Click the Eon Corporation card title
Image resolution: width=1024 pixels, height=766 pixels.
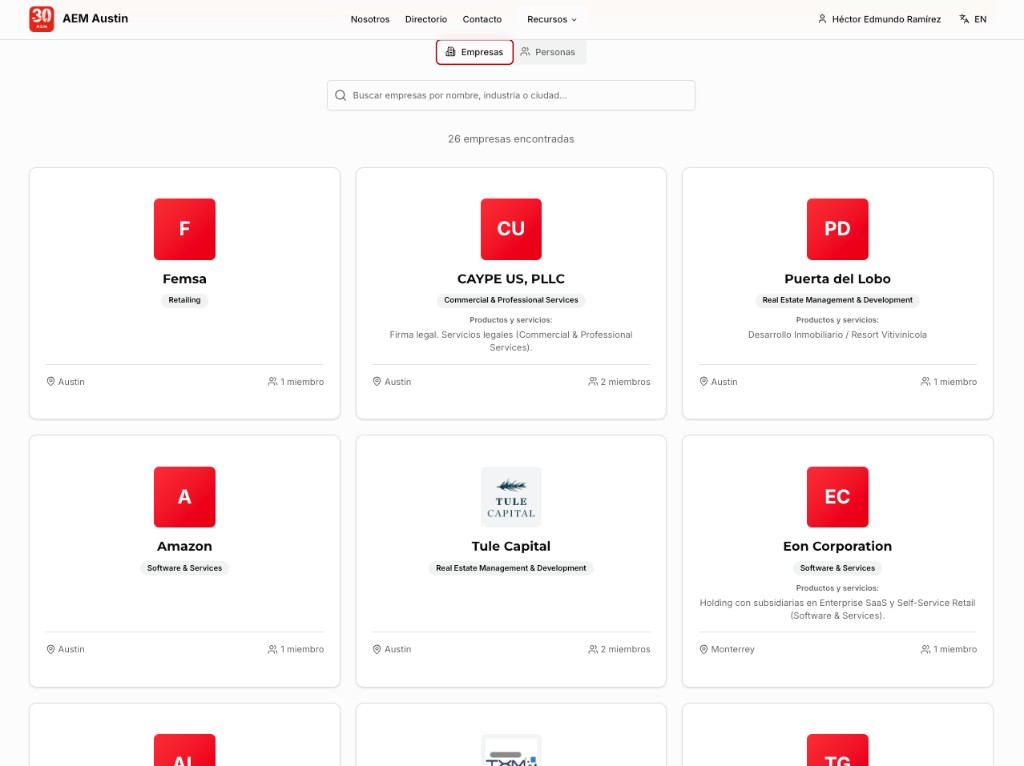click(837, 546)
